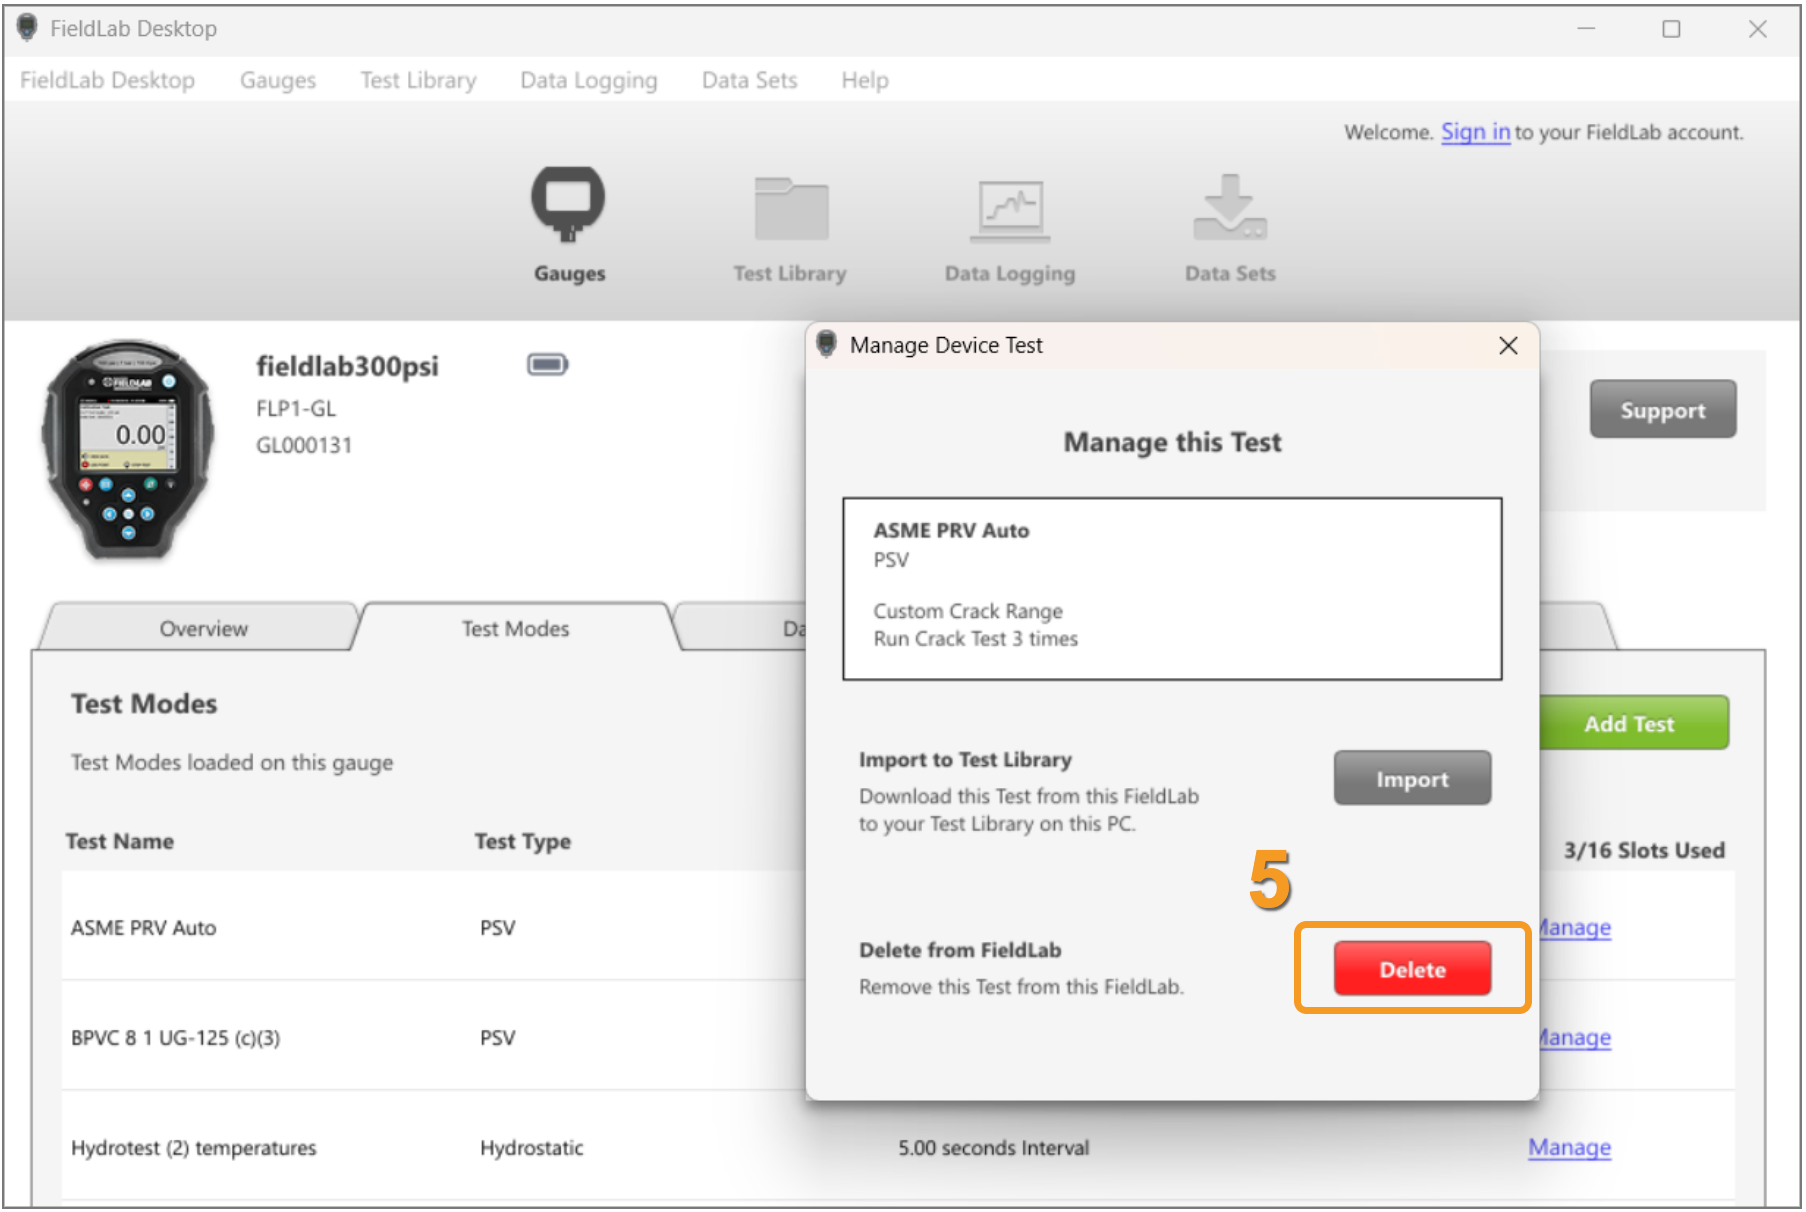Click the Custom Crack Range text
Screen dimensions: 1806x1212
coord(968,611)
